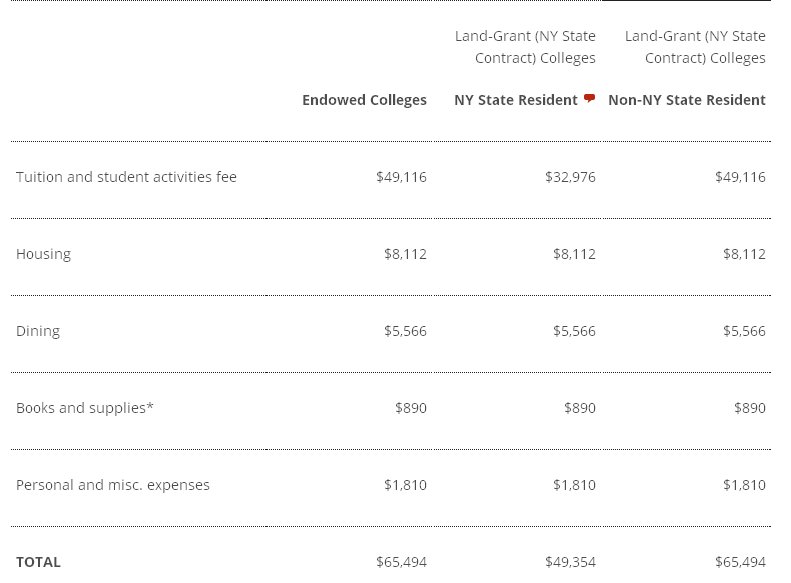The width and height of the screenshot is (791, 583).
Task: Click the Land-Grant Colleges heading above NY State Resident
Action: (525, 47)
